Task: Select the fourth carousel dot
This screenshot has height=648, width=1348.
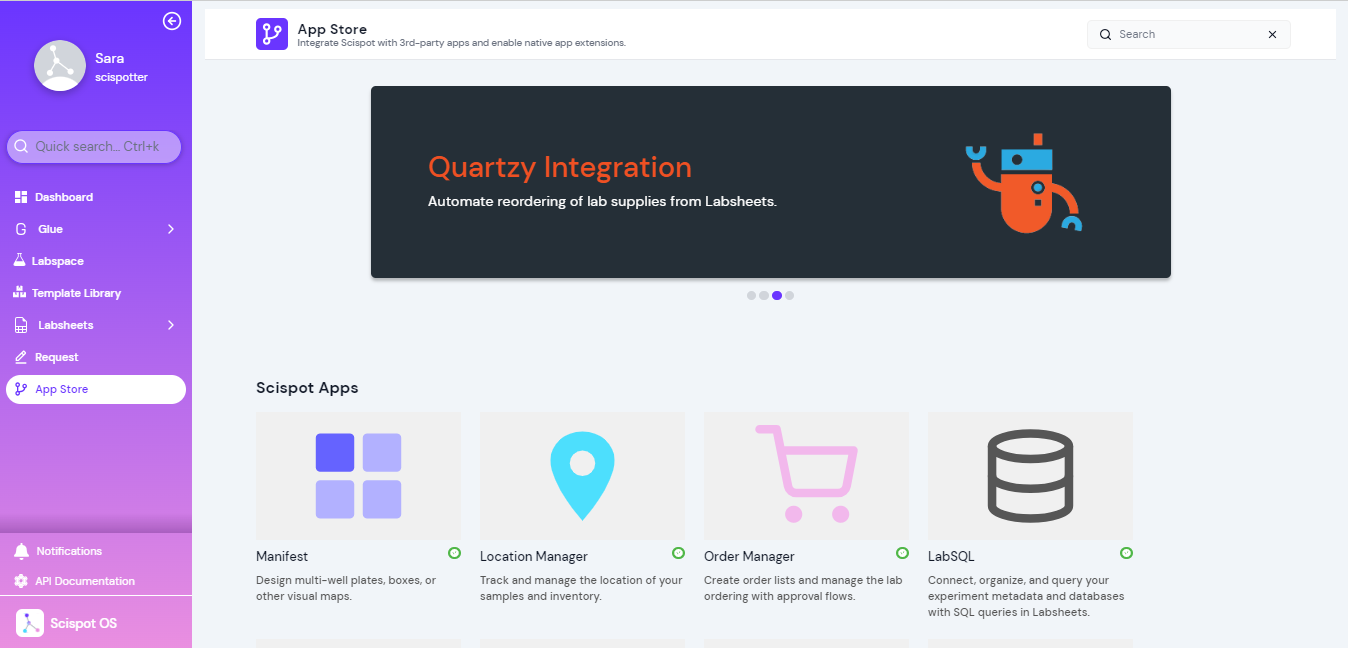Action: [790, 295]
